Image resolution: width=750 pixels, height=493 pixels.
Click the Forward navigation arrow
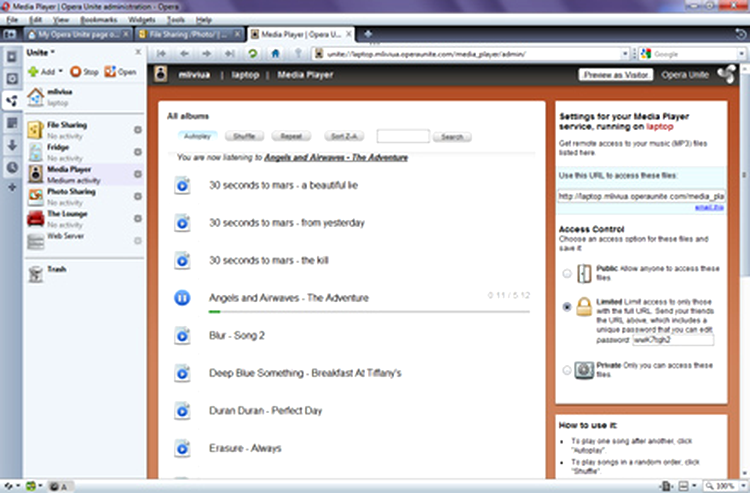(206, 54)
